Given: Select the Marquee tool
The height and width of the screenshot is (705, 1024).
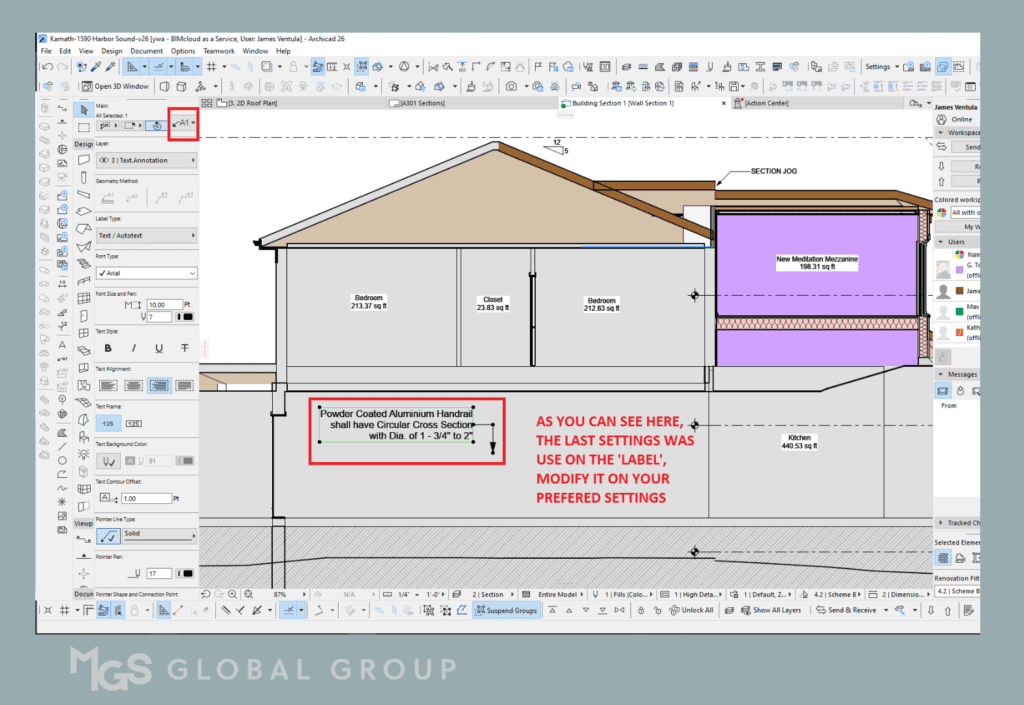Looking at the screenshot, I should 84,127.
